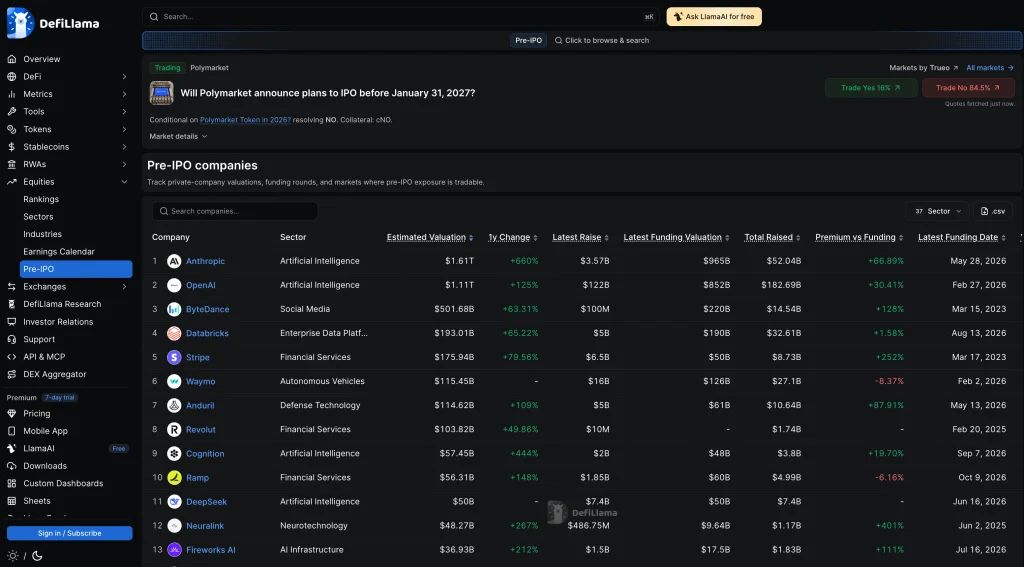The width and height of the screenshot is (1024, 567).
Task: Click the Exchanges swap icon
Action: tap(12, 287)
